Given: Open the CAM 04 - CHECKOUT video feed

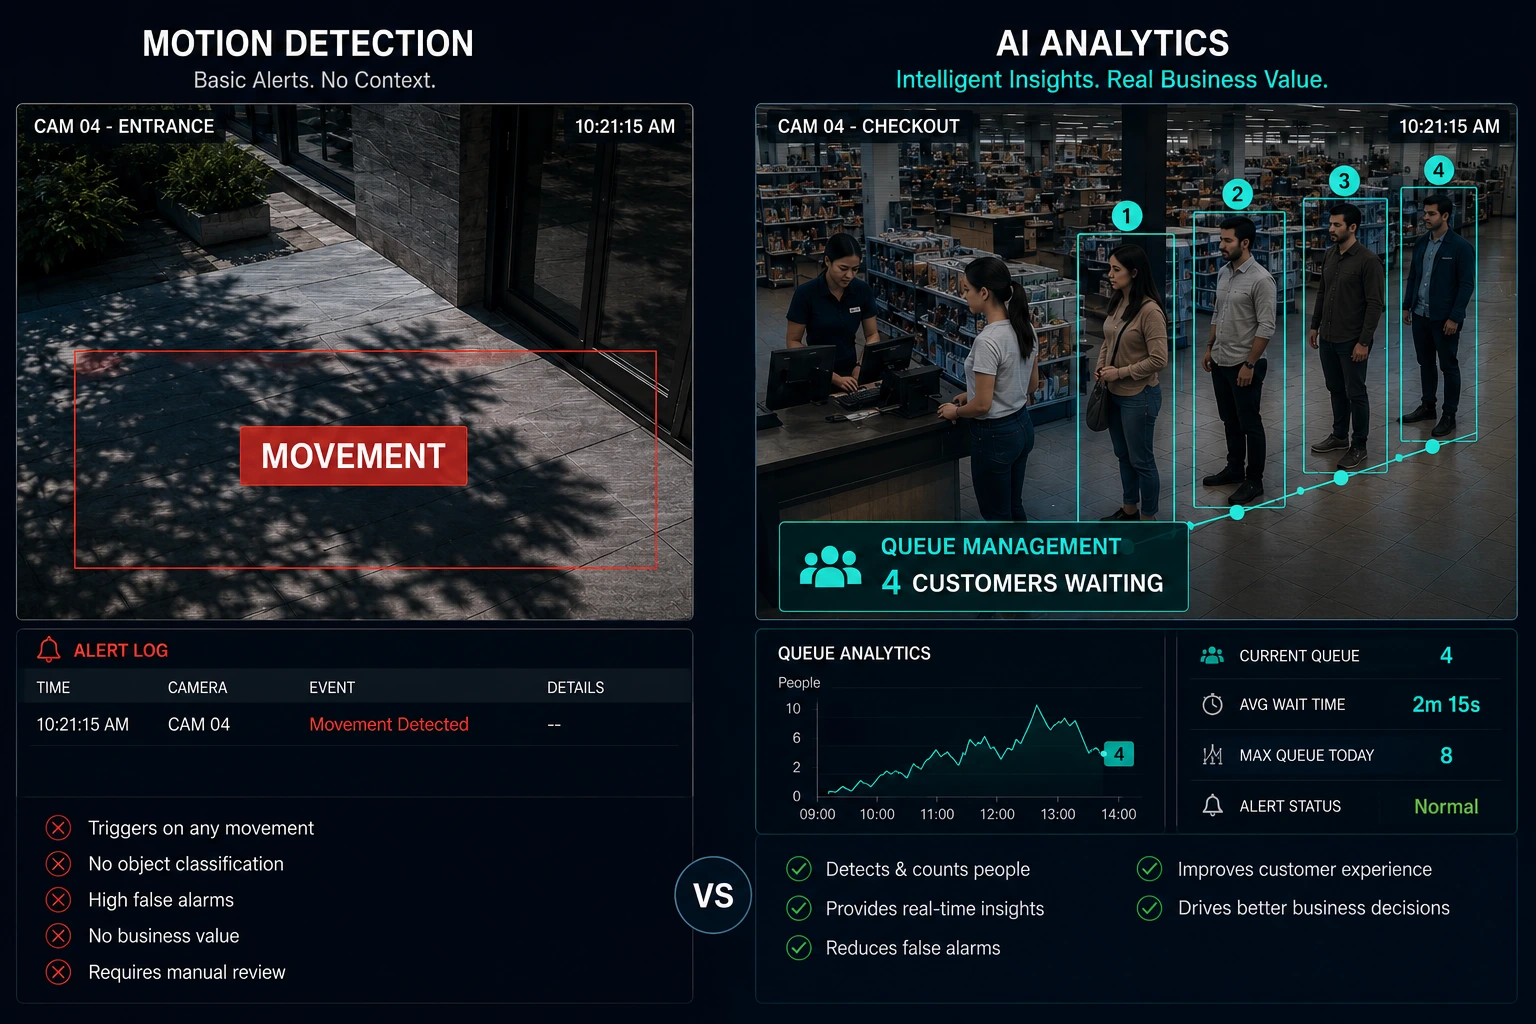Looking at the screenshot, I should coord(1136,362).
